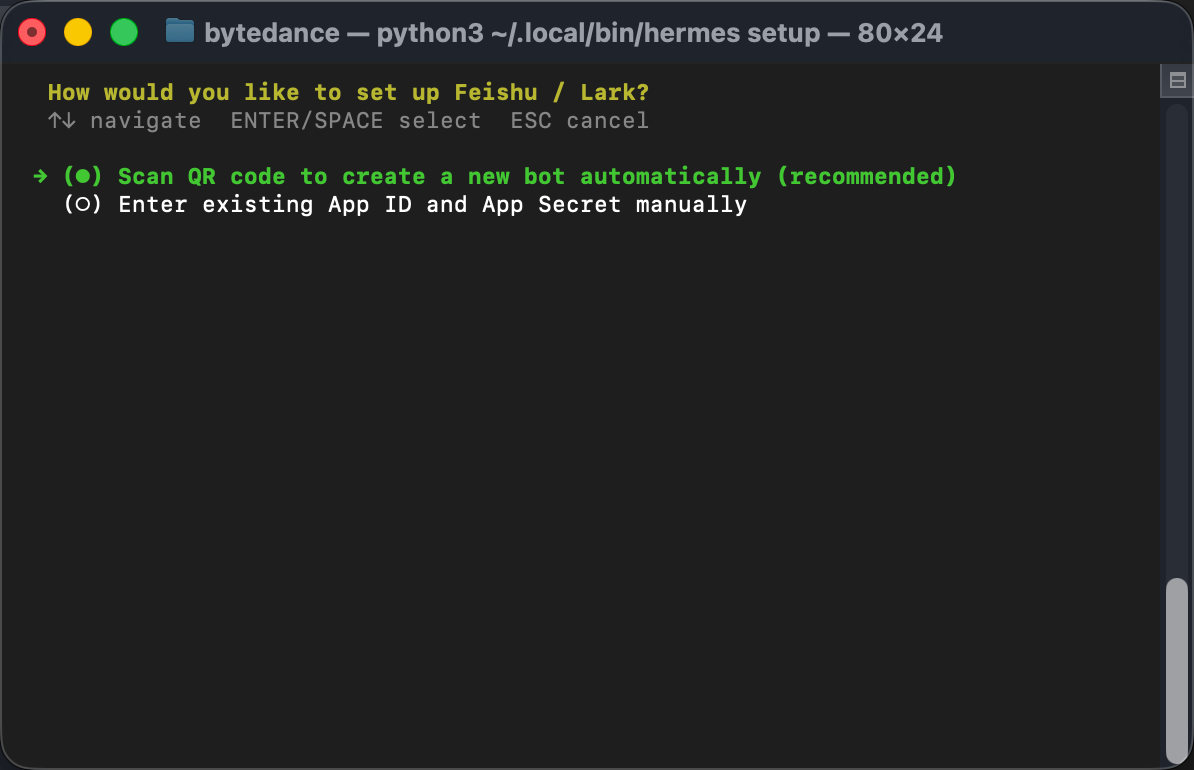
Task: Close the terminal with the red button
Action: (x=32, y=32)
